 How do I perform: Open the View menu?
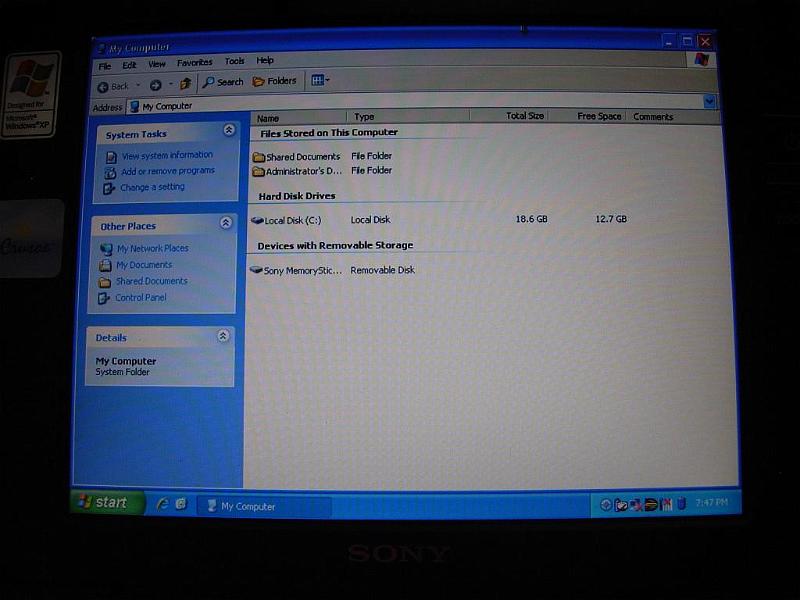[x=157, y=64]
